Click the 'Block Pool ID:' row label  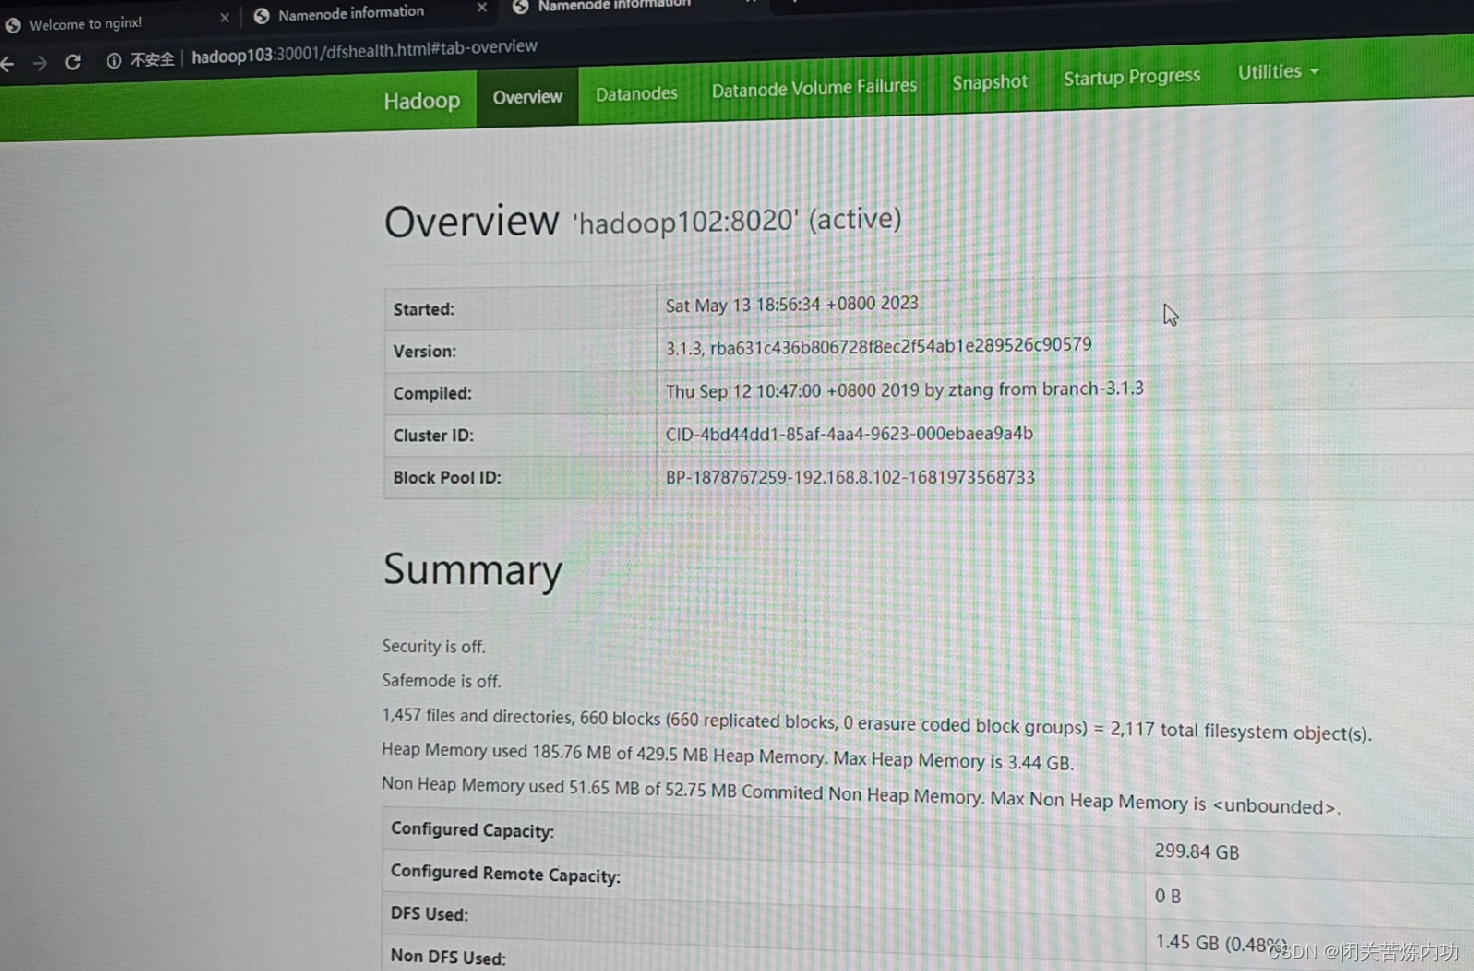point(447,478)
